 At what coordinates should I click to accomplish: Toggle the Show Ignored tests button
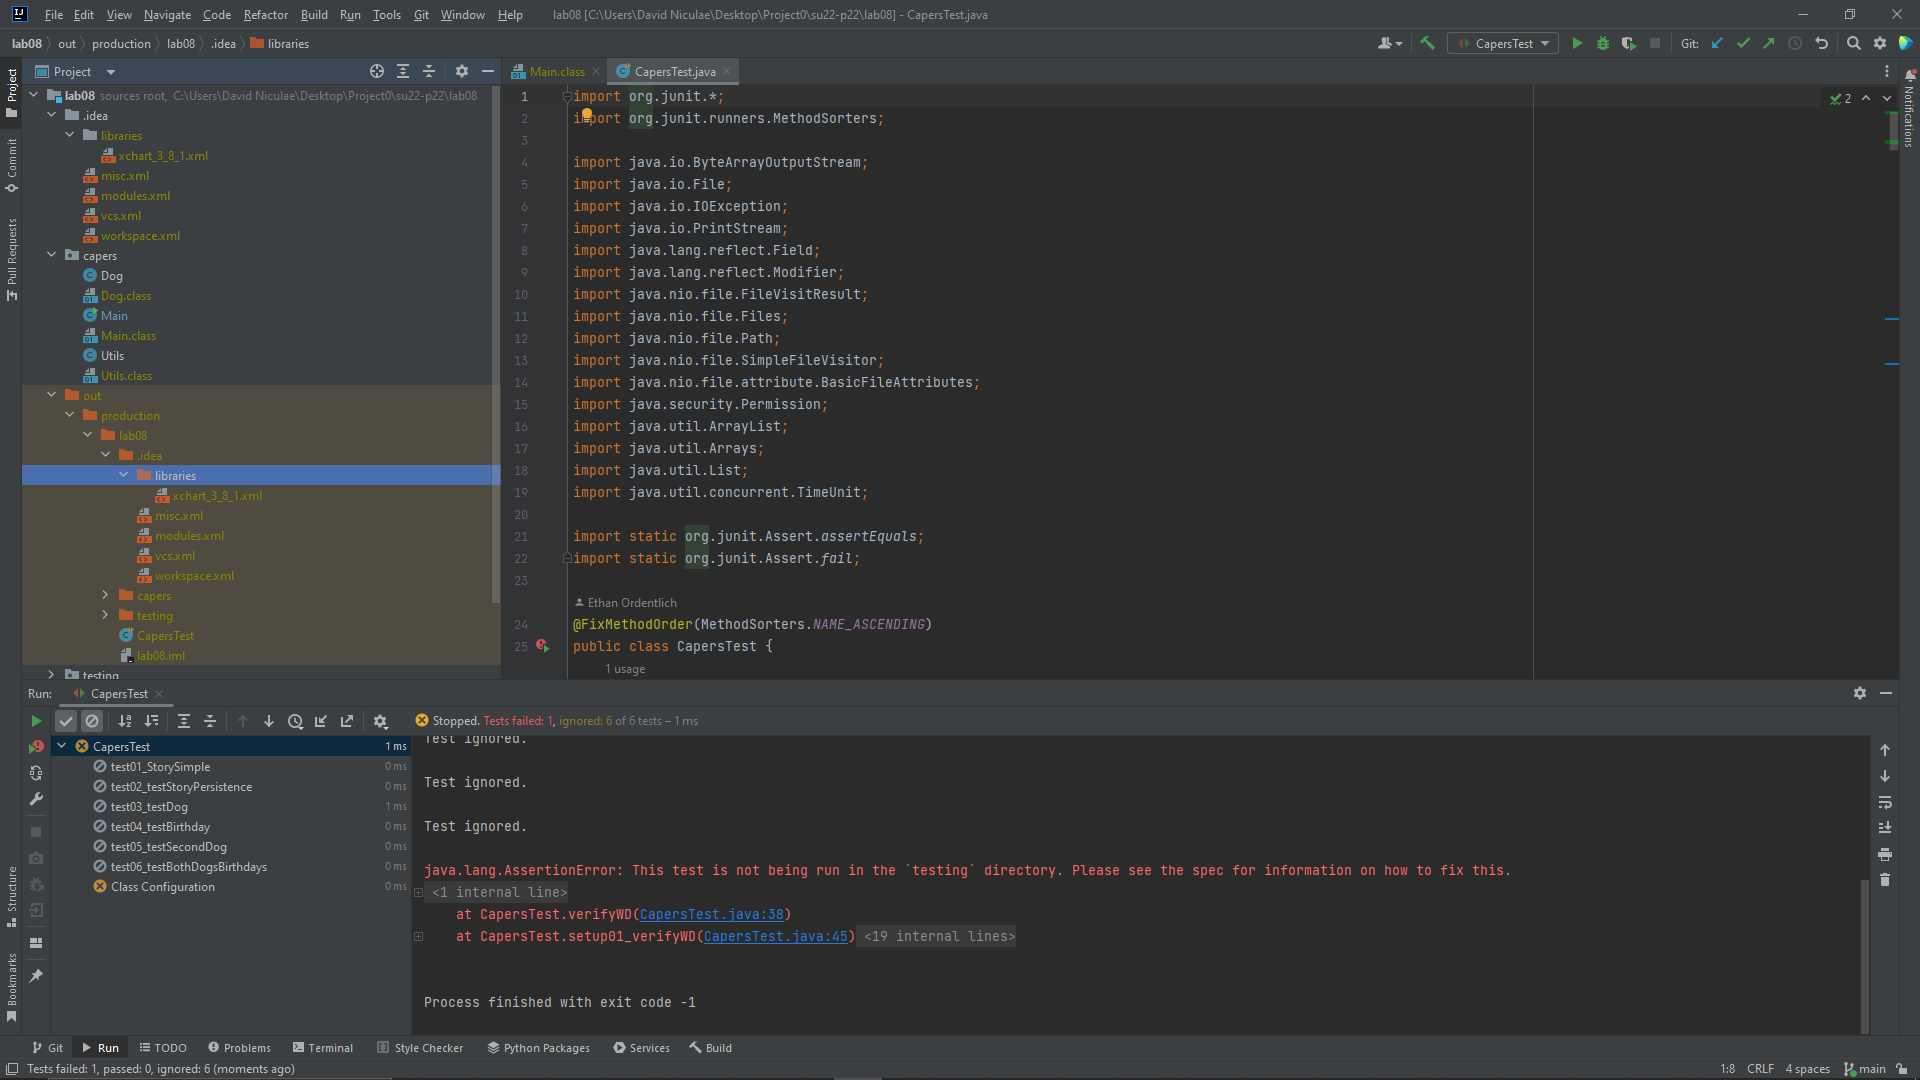[x=92, y=721]
